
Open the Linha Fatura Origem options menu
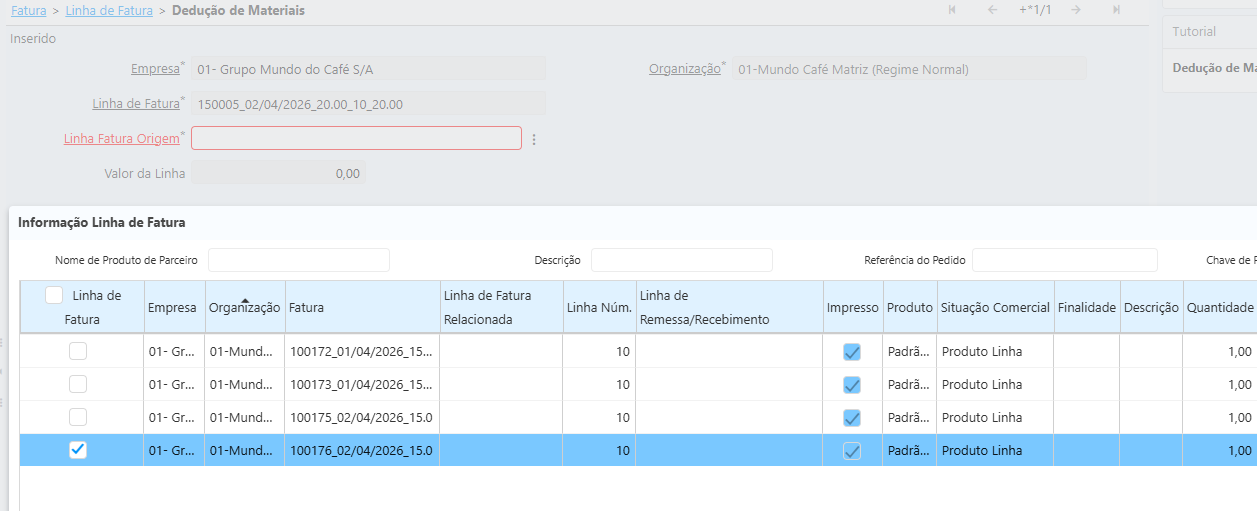pyautogui.click(x=535, y=140)
